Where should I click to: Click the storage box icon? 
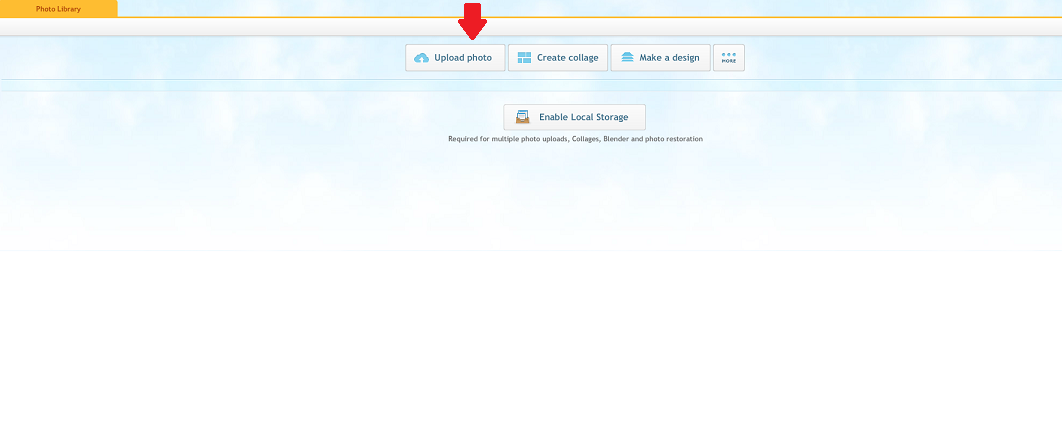pos(522,117)
